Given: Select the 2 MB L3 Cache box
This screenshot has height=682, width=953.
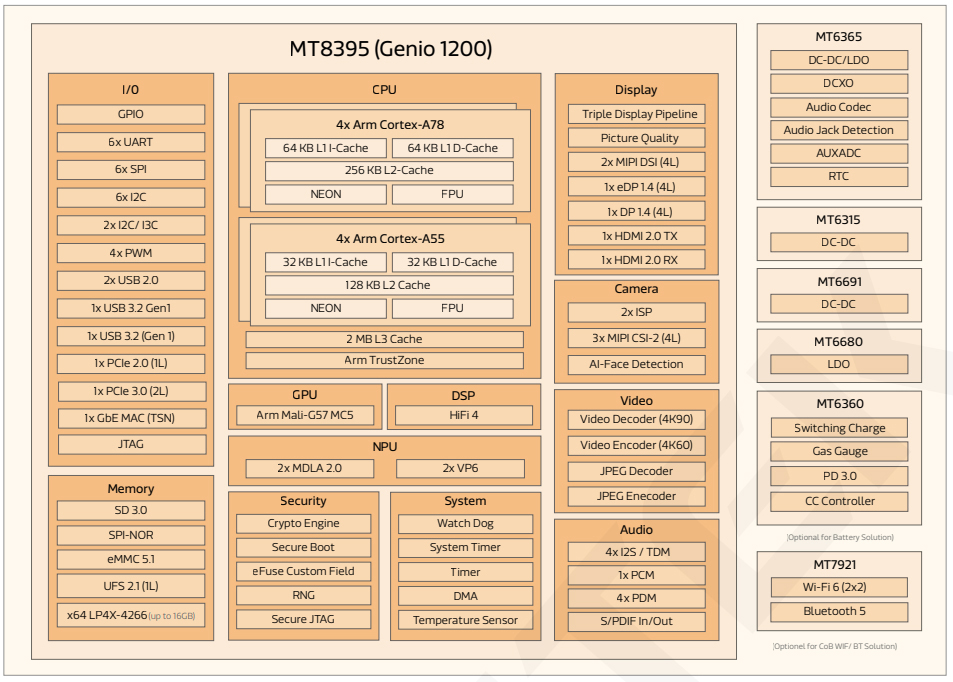Looking at the screenshot, I should pyautogui.click(x=384, y=339).
